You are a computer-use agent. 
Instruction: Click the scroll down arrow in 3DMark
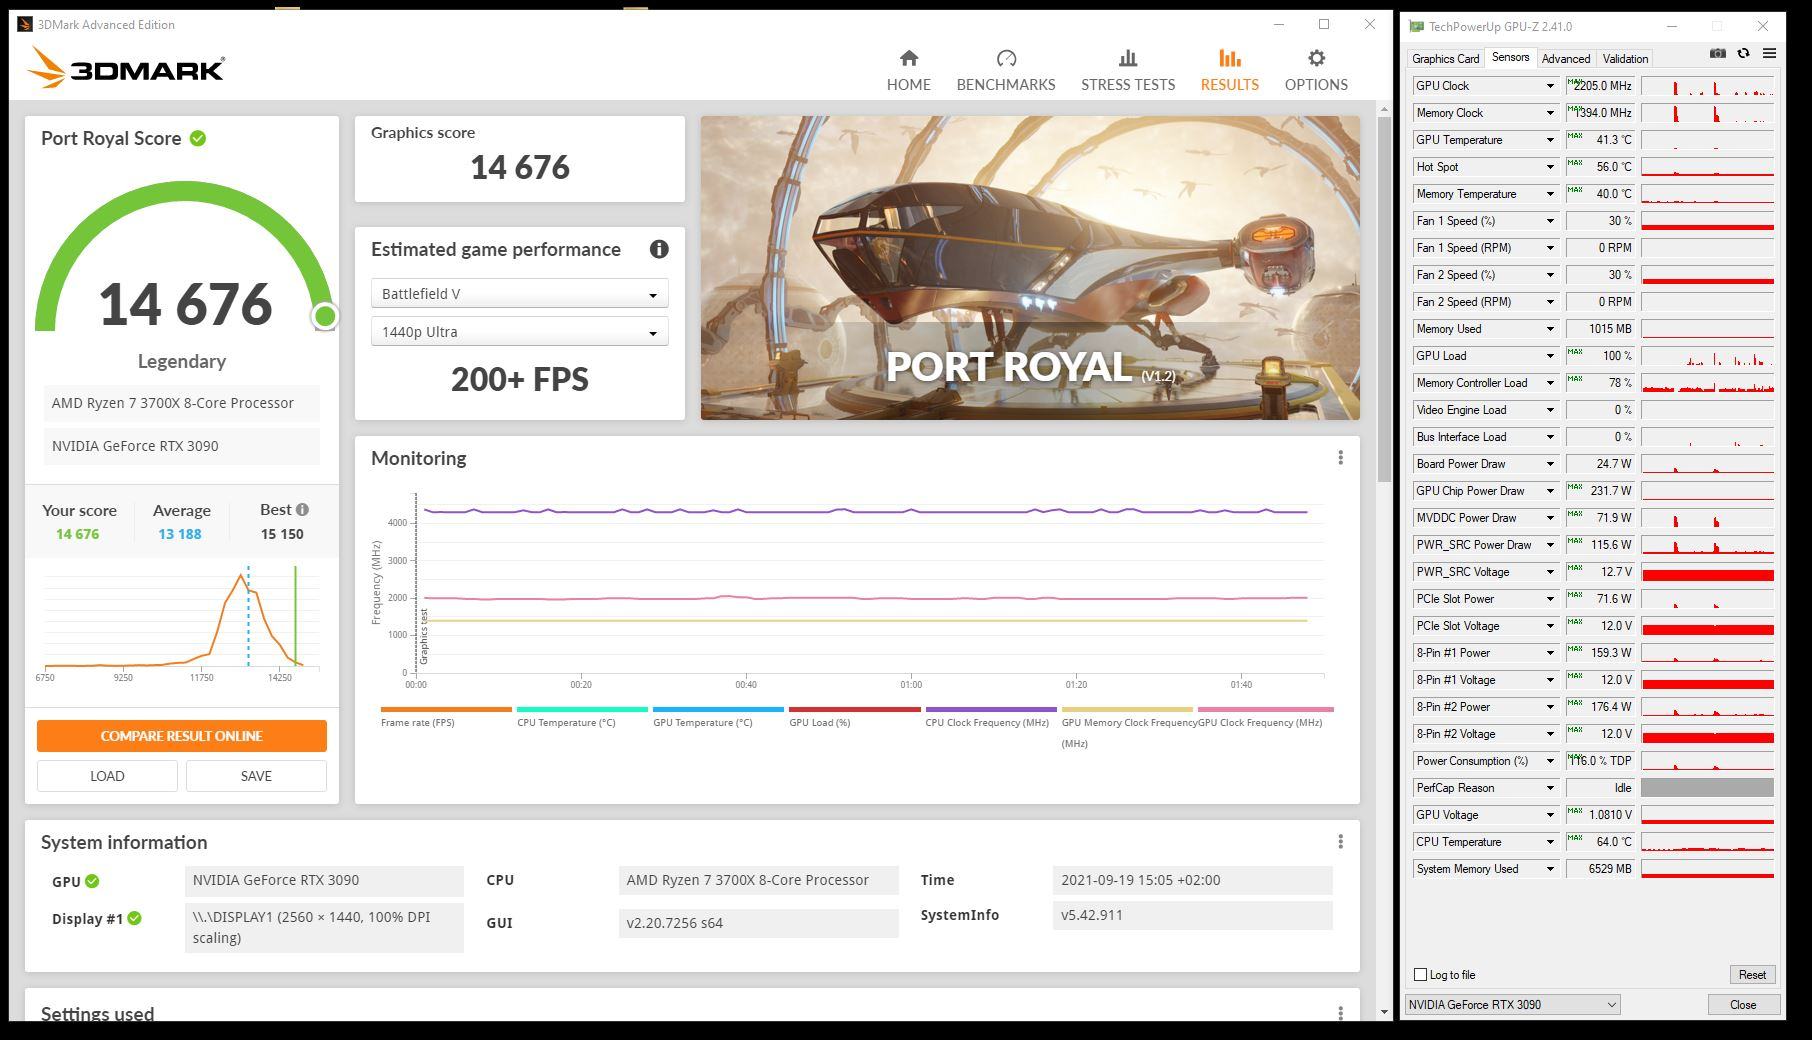[1384, 1011]
